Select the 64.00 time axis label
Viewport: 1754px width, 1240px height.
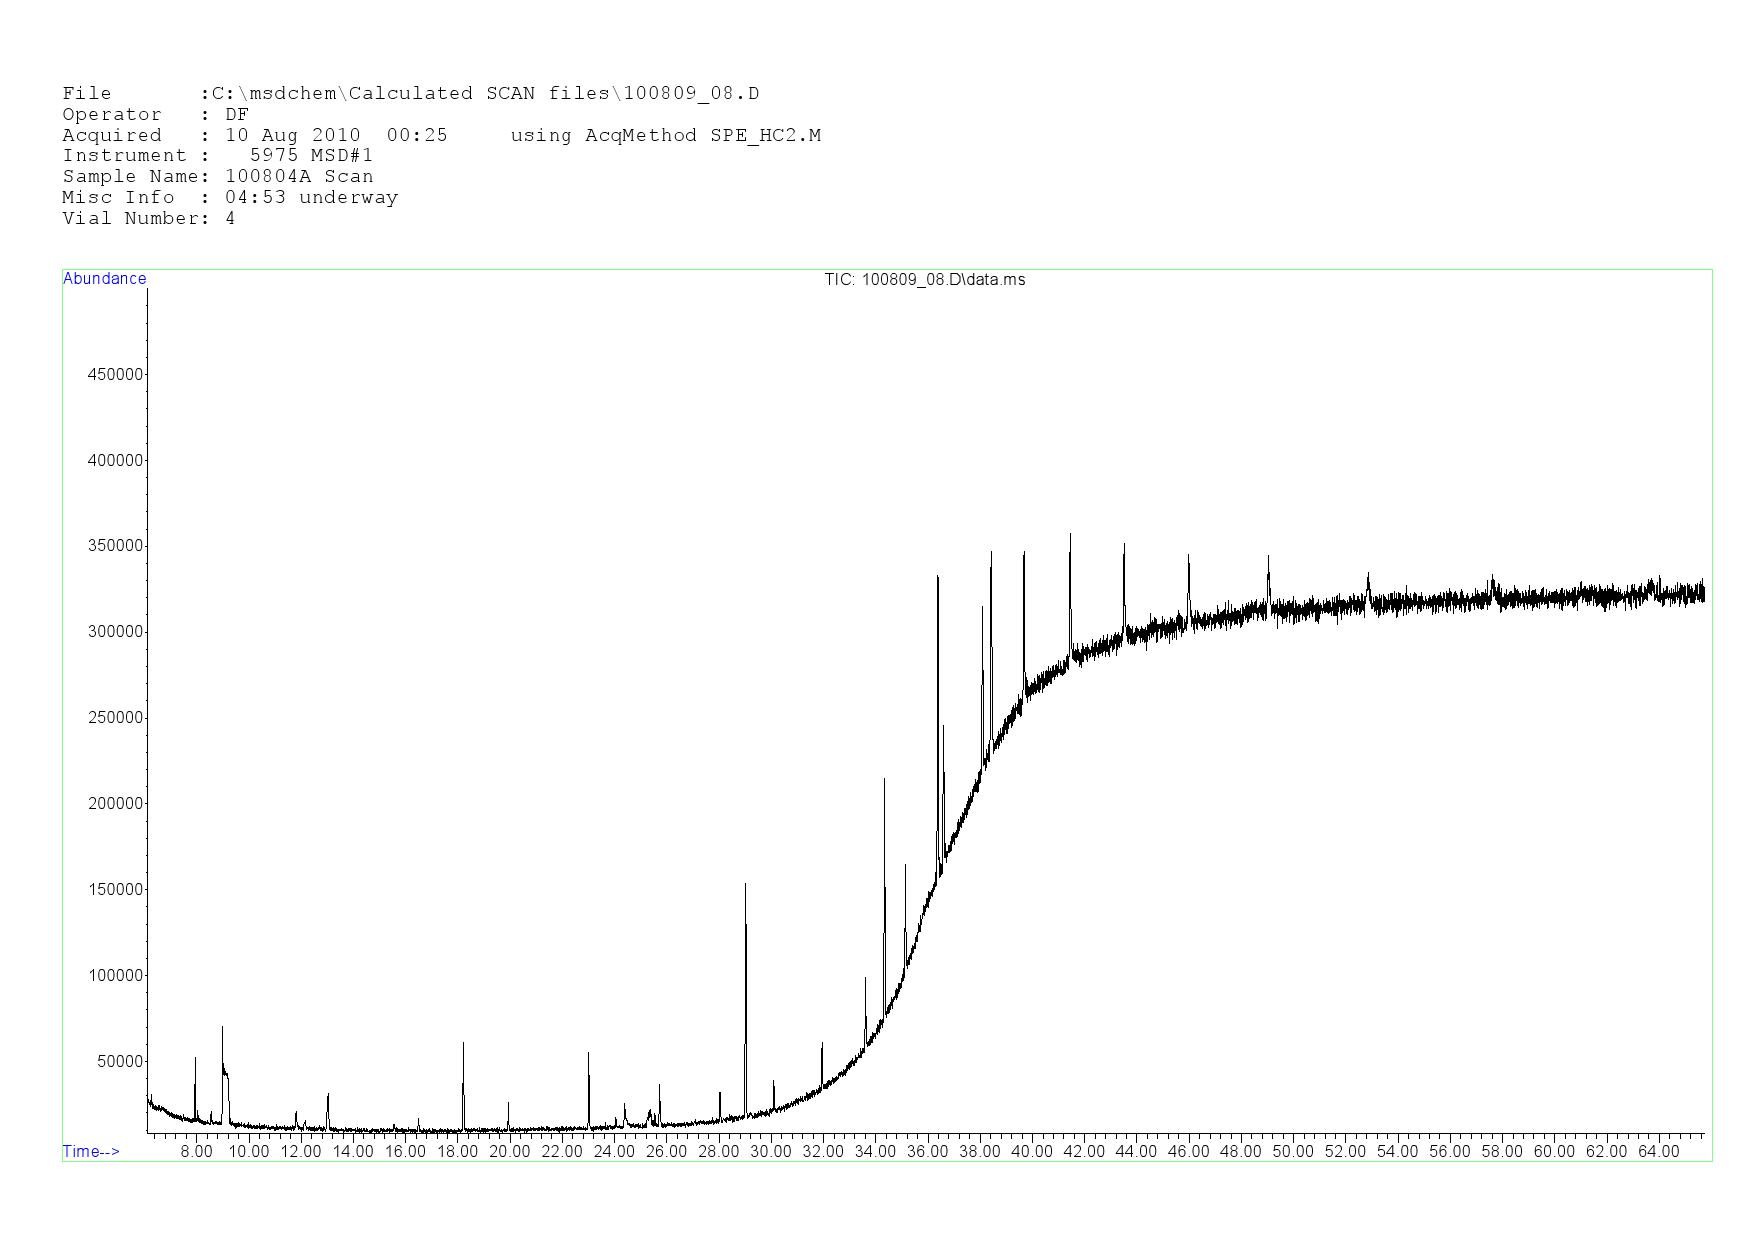pos(1658,1151)
